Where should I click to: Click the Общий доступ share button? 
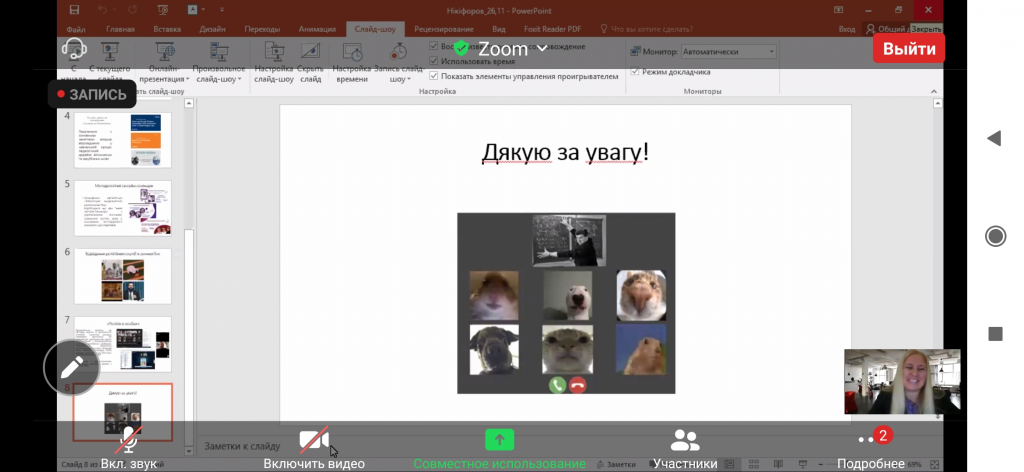point(886,29)
